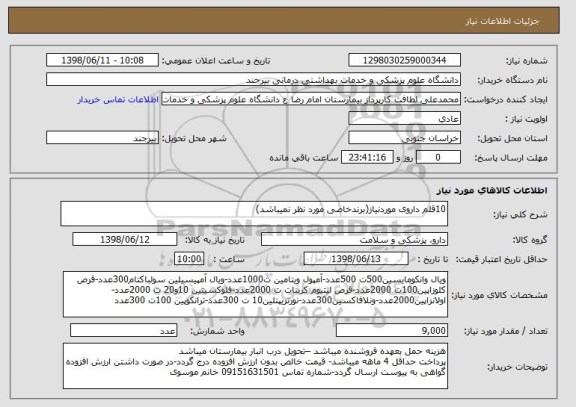
Task: Click the اطلاعات کالاهای مورد نیاز section heading
Action: 492,190
